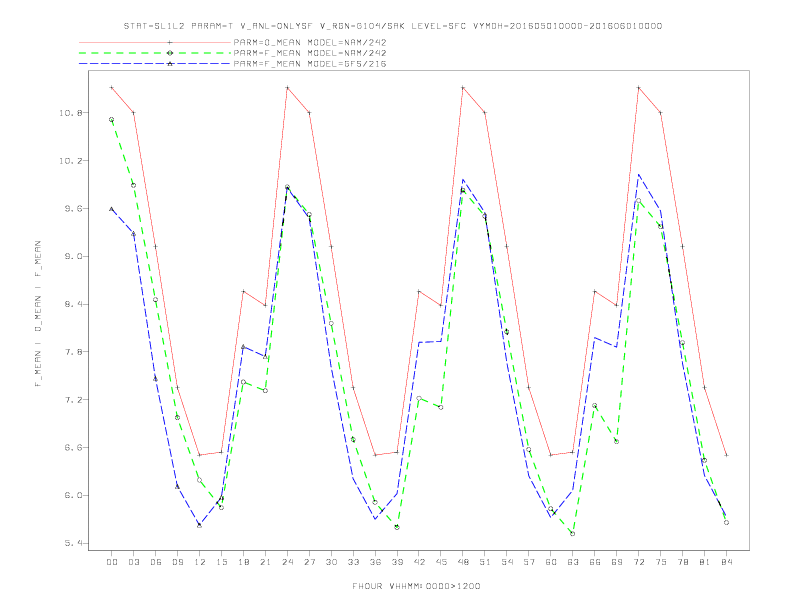Click x-axis tick label 12
792x612 pixels.
pos(200,562)
